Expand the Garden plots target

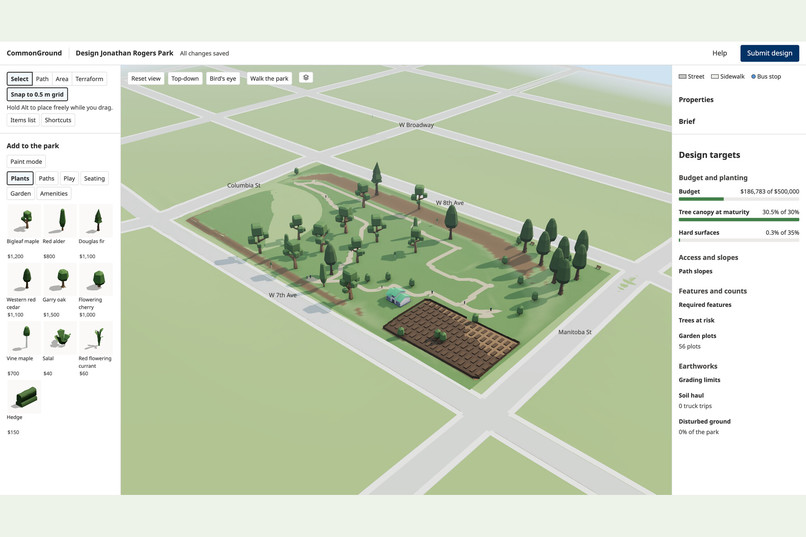pos(698,336)
